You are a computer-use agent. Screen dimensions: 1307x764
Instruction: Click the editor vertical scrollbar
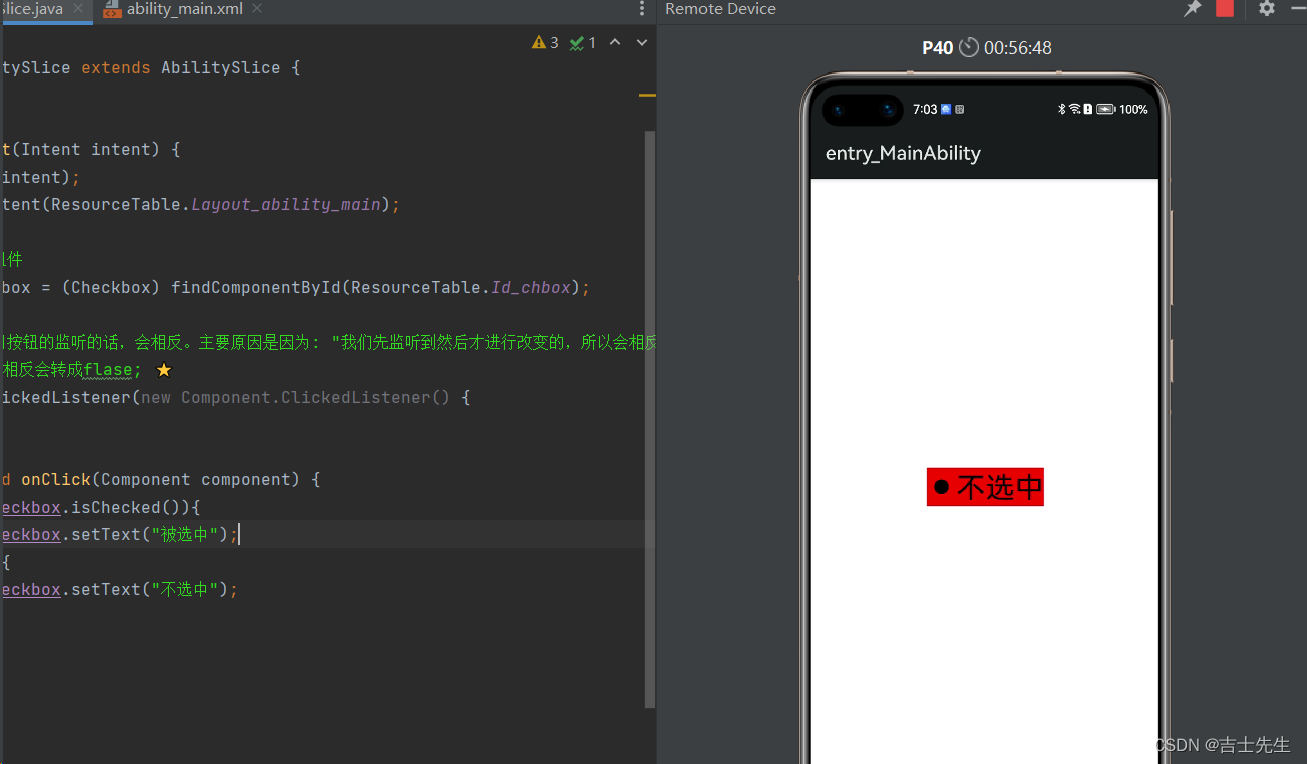pyautogui.click(x=650, y=418)
